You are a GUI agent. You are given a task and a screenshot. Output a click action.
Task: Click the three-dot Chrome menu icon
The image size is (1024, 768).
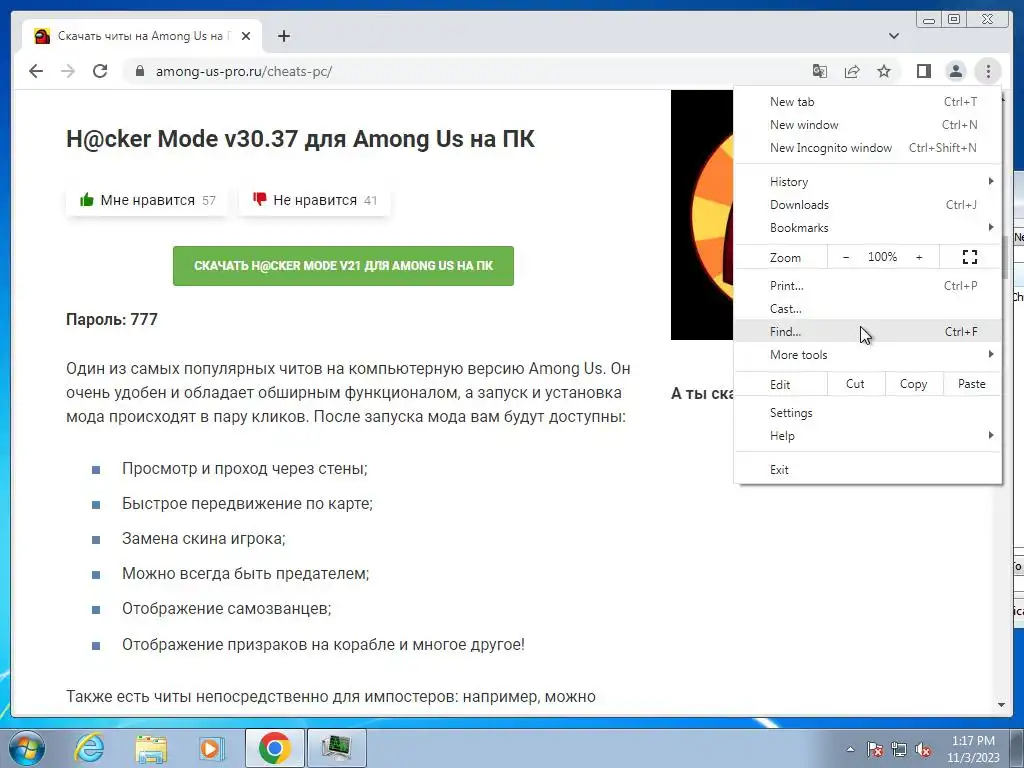(x=988, y=71)
